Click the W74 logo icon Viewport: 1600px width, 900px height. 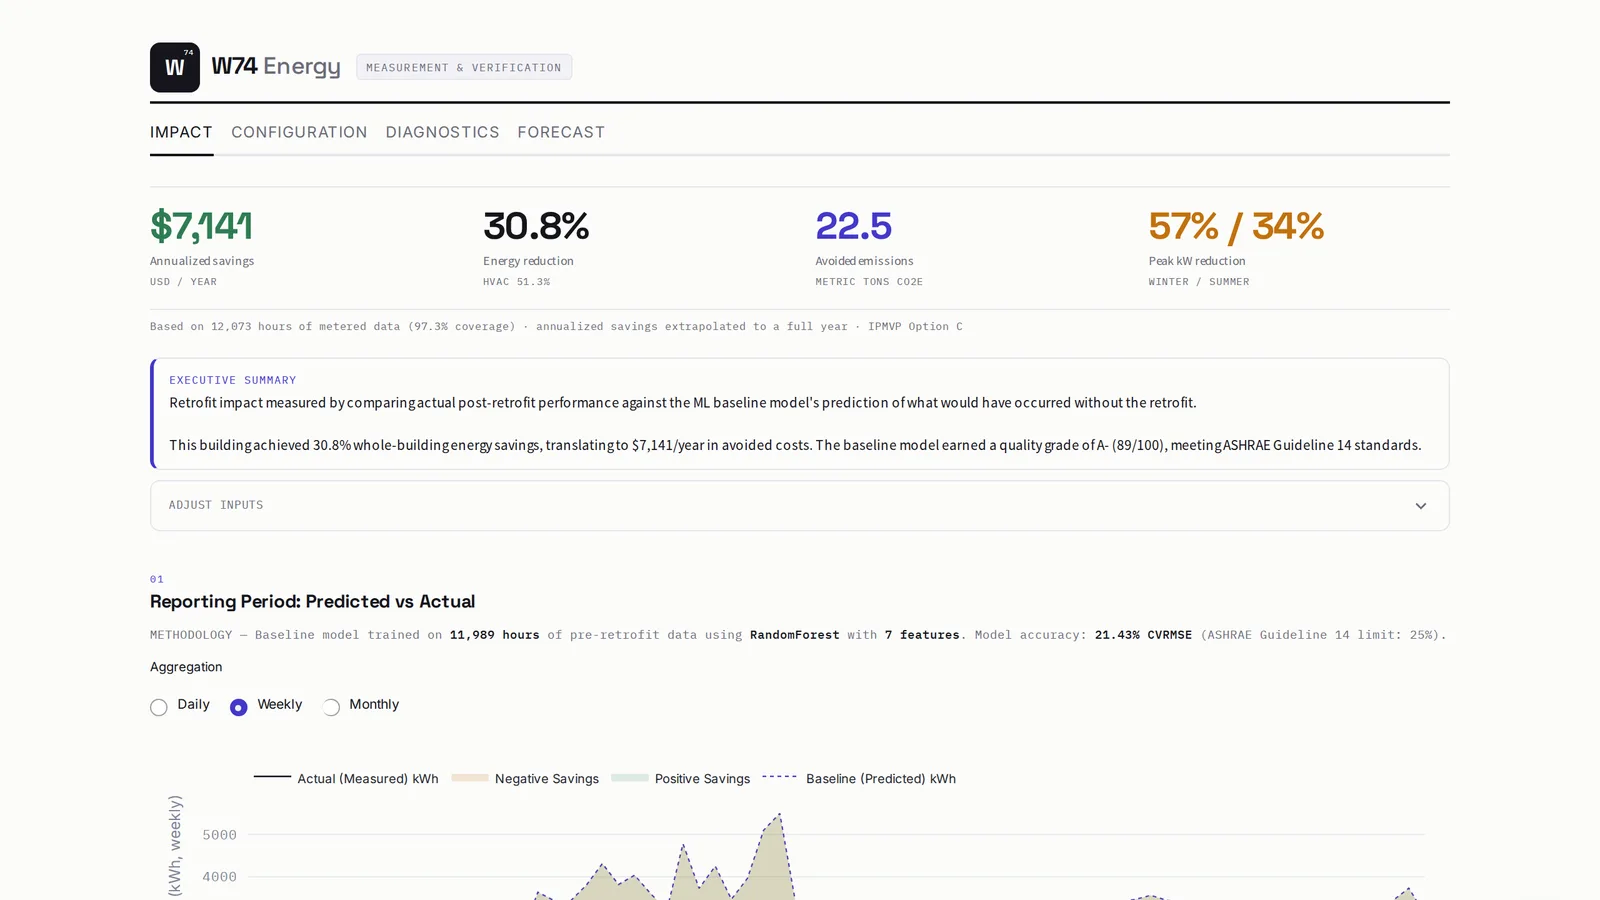pos(175,67)
